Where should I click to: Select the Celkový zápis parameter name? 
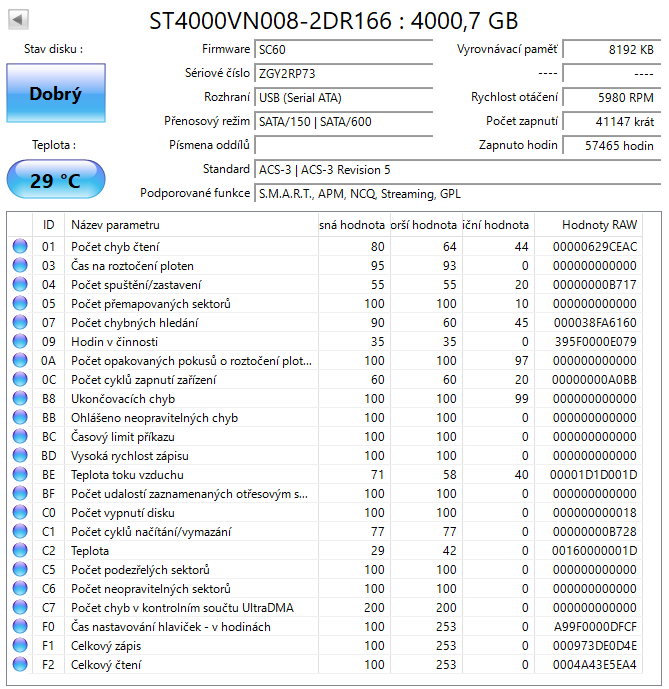coord(106,646)
